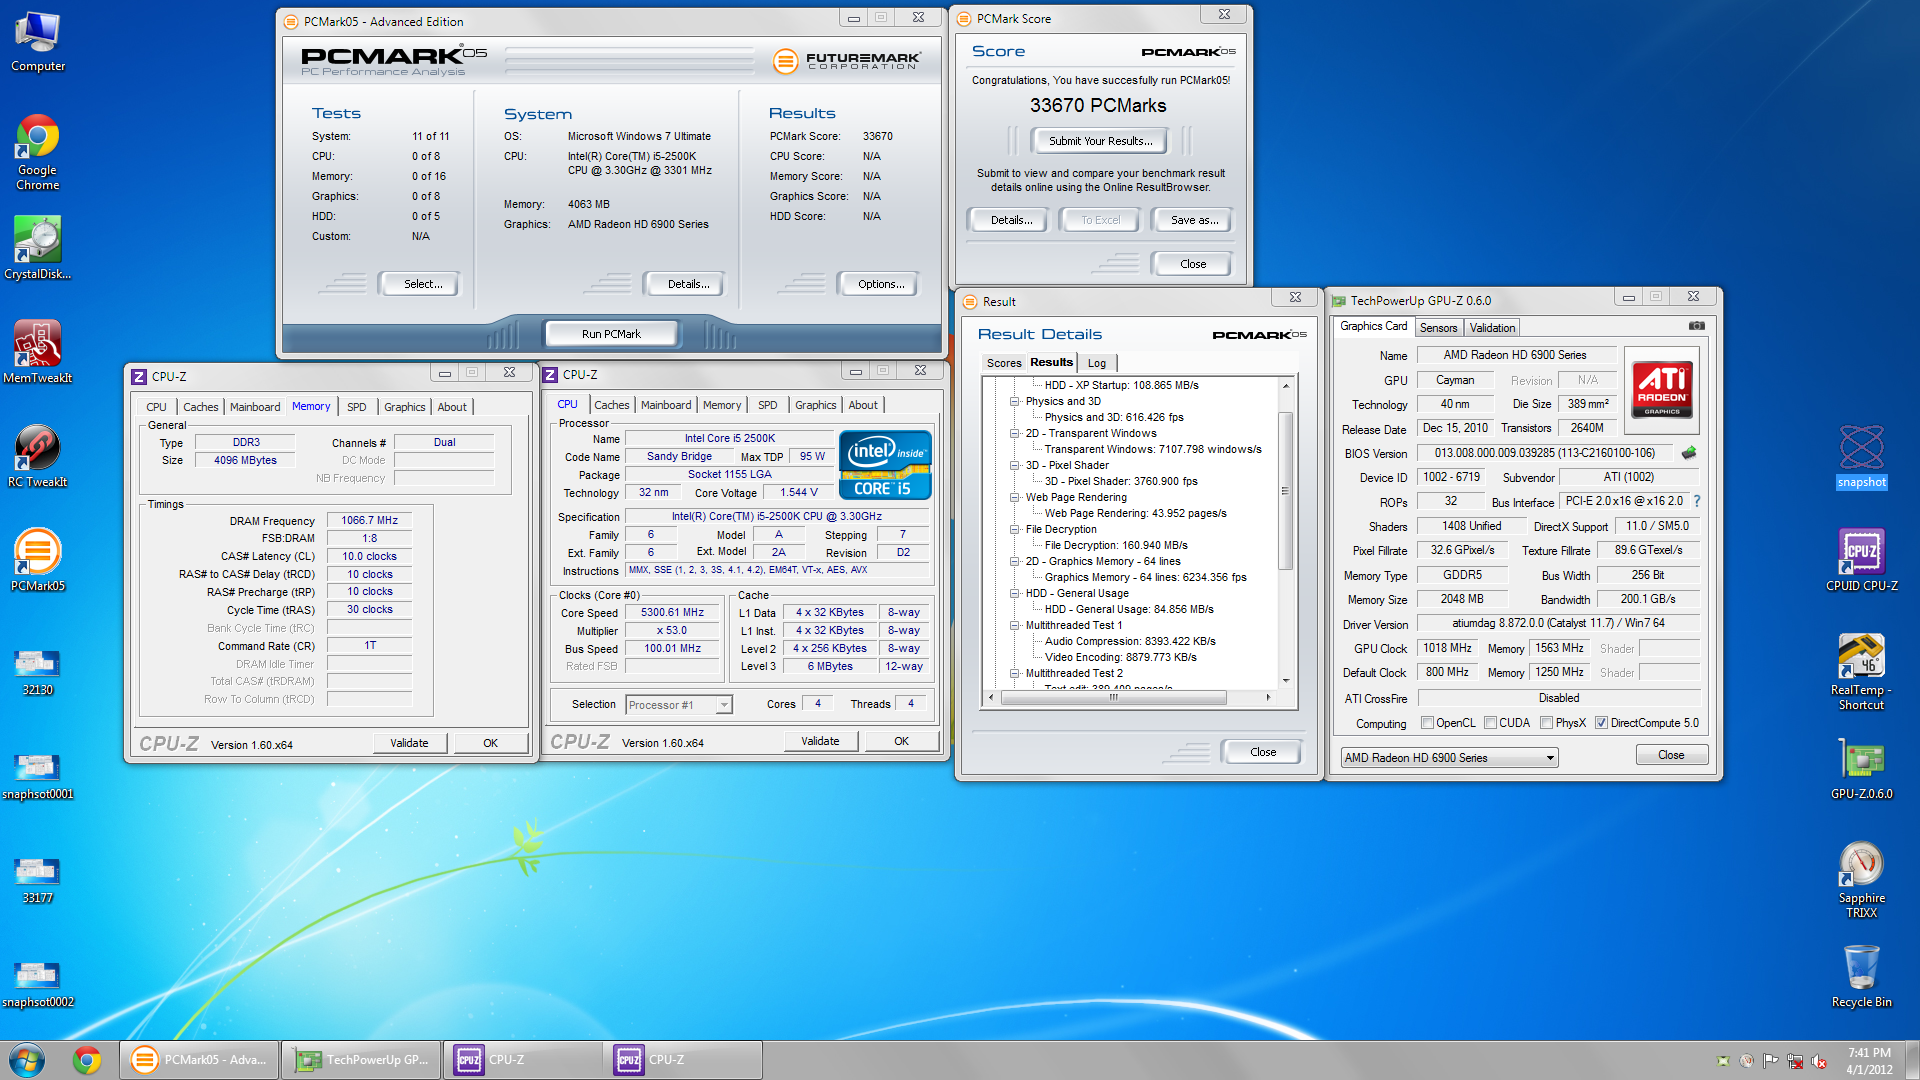The width and height of the screenshot is (1920, 1080).
Task: Open MemTweakIt desktop shortcut
Action: 37,352
